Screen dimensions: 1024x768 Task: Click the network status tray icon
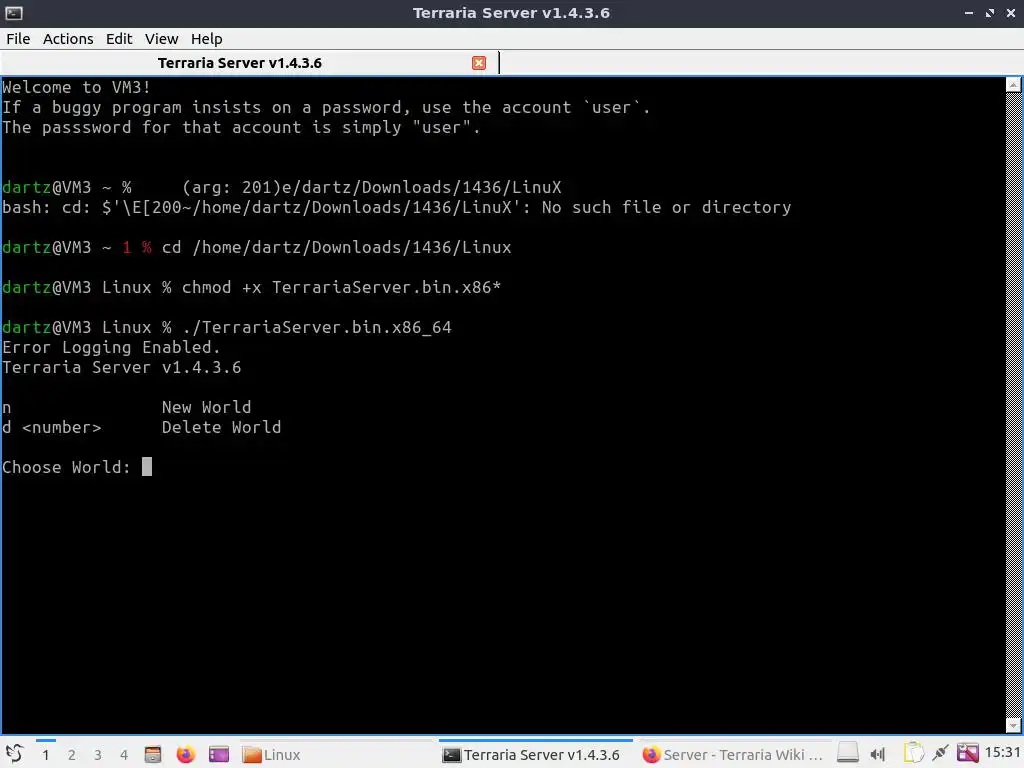[x=968, y=754]
